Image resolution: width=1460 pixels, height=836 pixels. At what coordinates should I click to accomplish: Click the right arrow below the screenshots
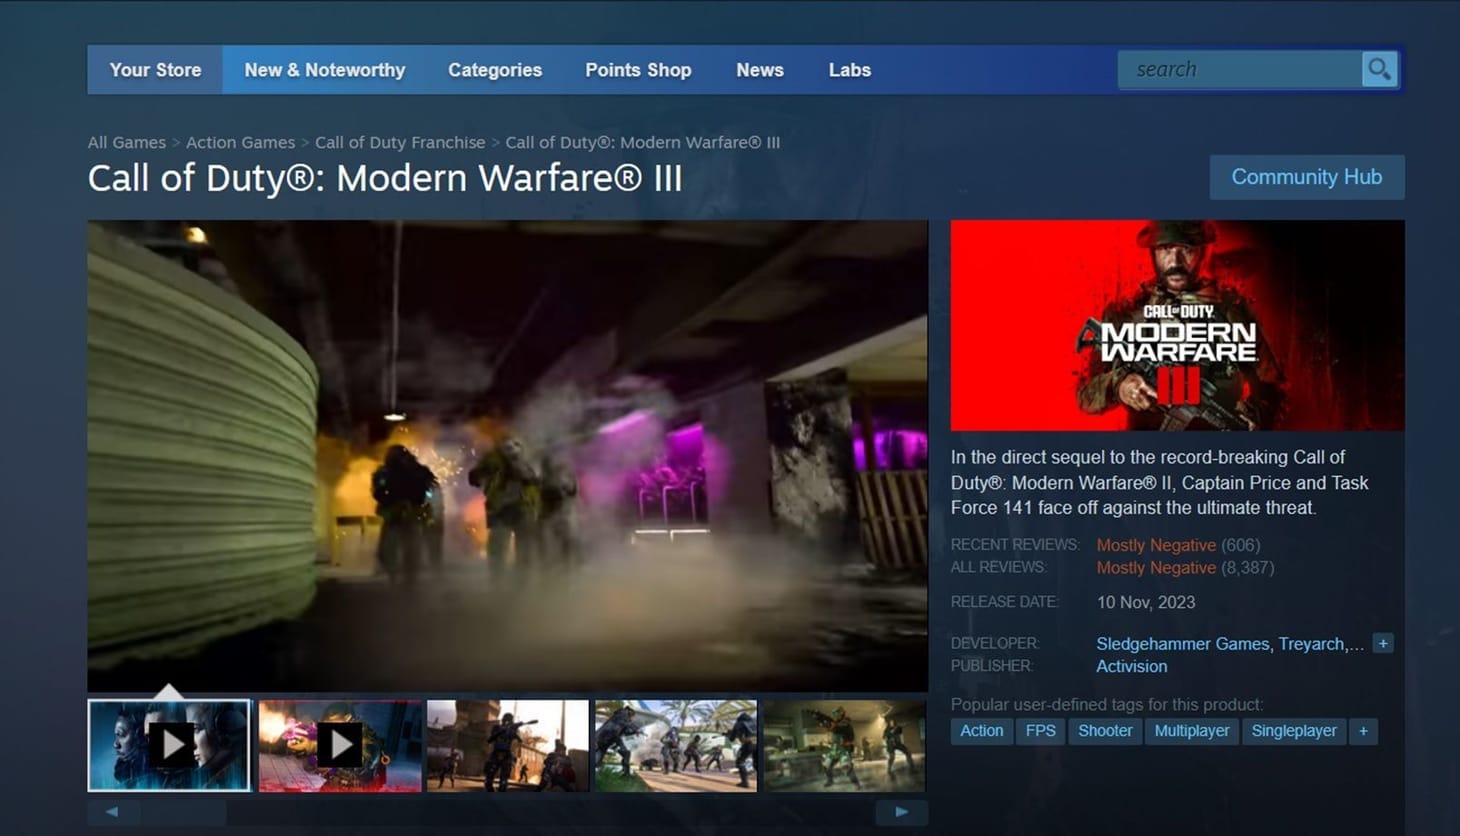click(x=901, y=812)
